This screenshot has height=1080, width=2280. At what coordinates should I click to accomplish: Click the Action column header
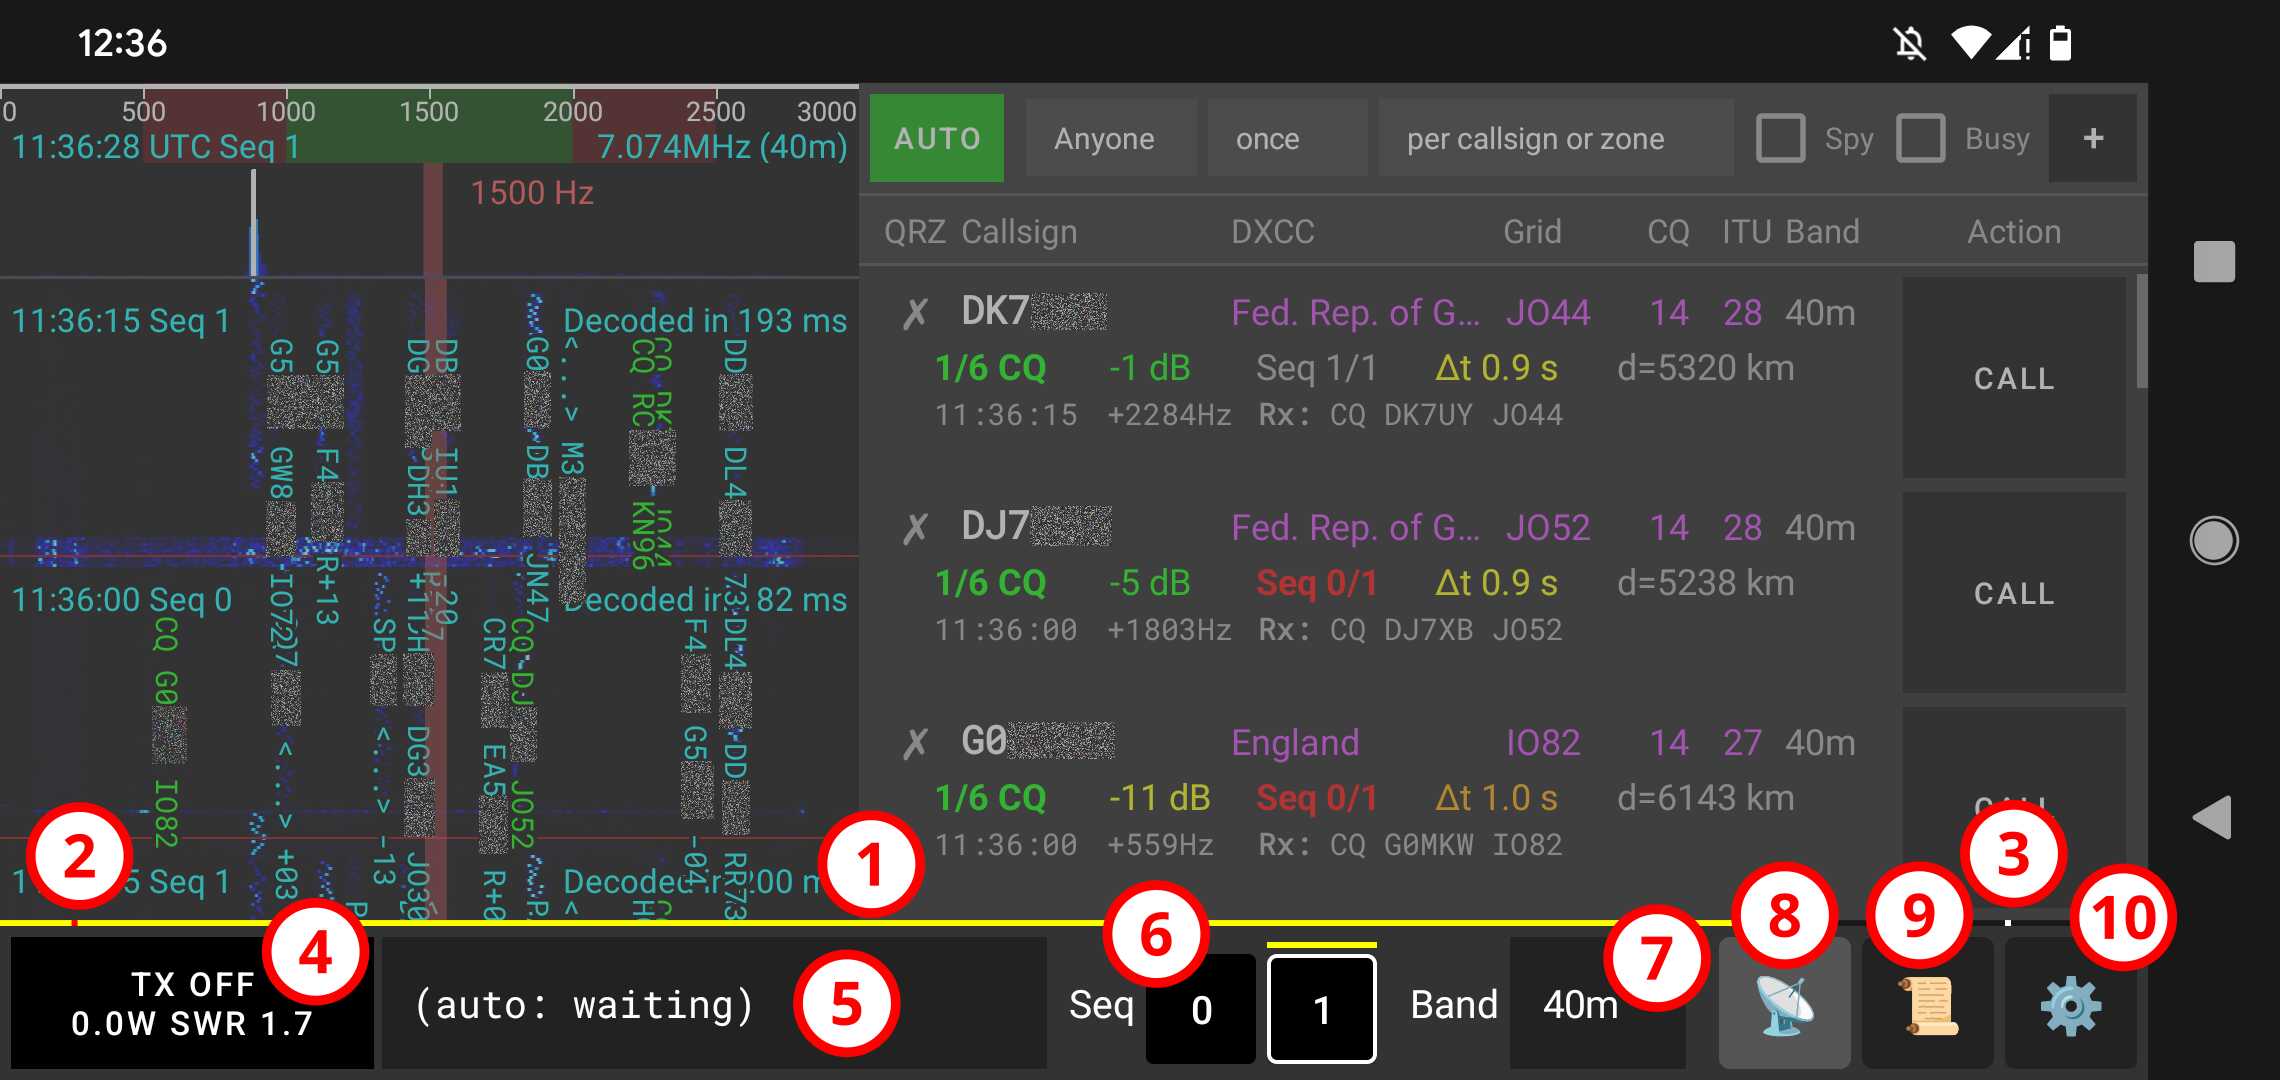tap(2014, 231)
